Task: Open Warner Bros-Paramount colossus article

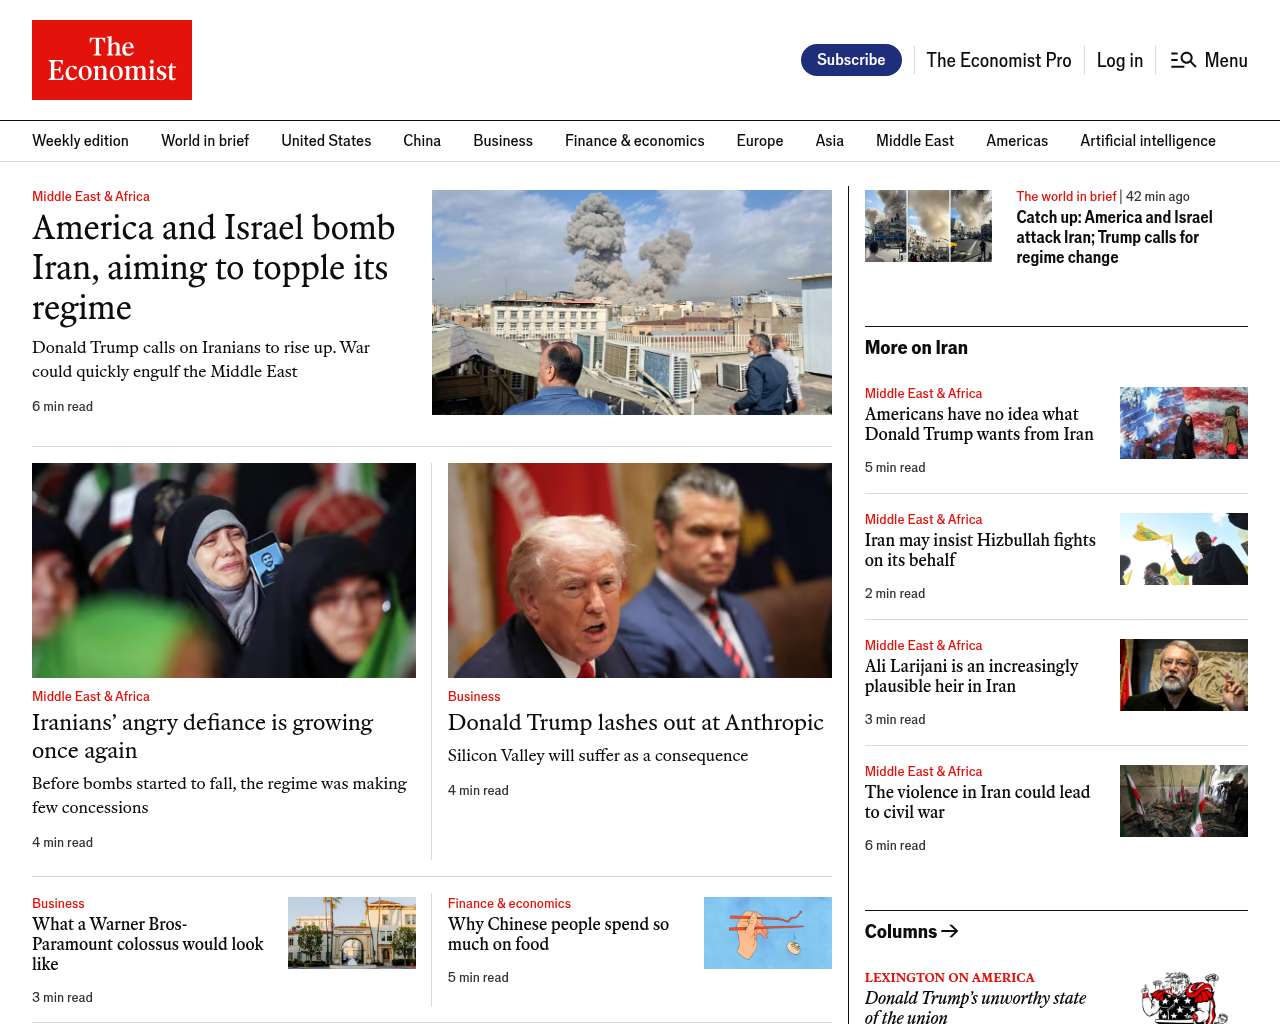Action: pos(148,944)
